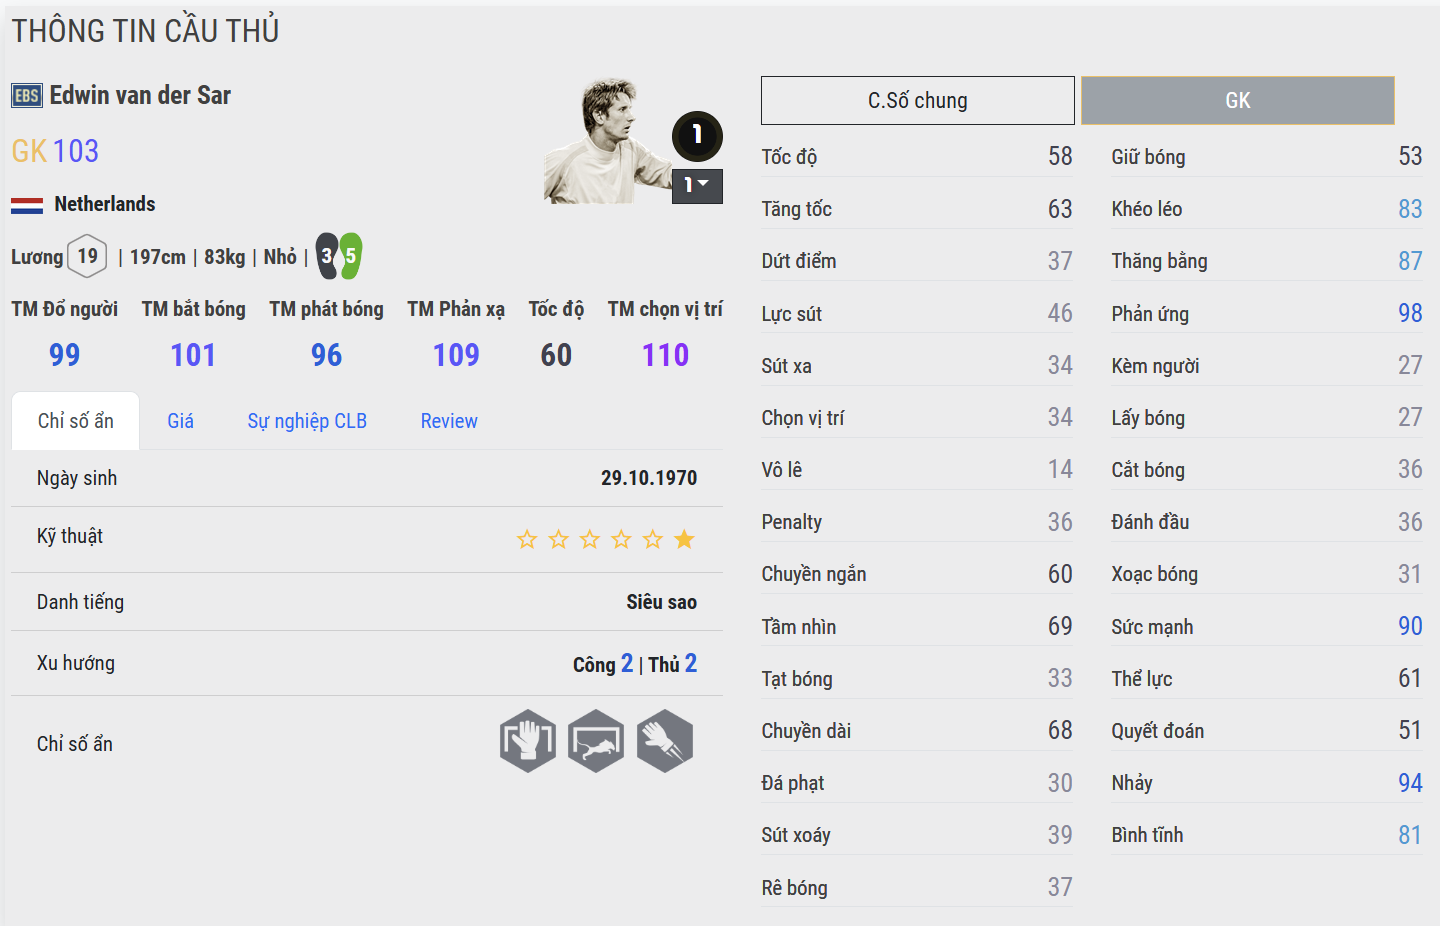The width and height of the screenshot is (1440, 926).
Task: Click the hexagonal salary badge showing 19
Action: coord(88,256)
